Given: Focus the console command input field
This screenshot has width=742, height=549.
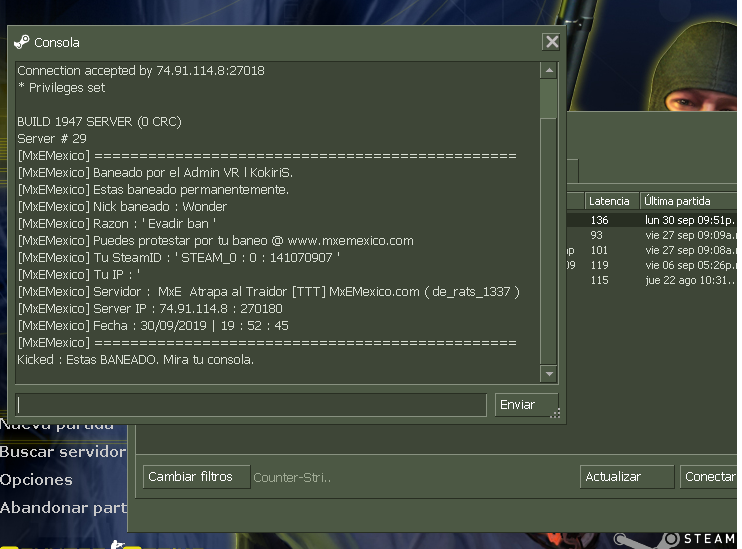Looking at the screenshot, I should click(251, 405).
